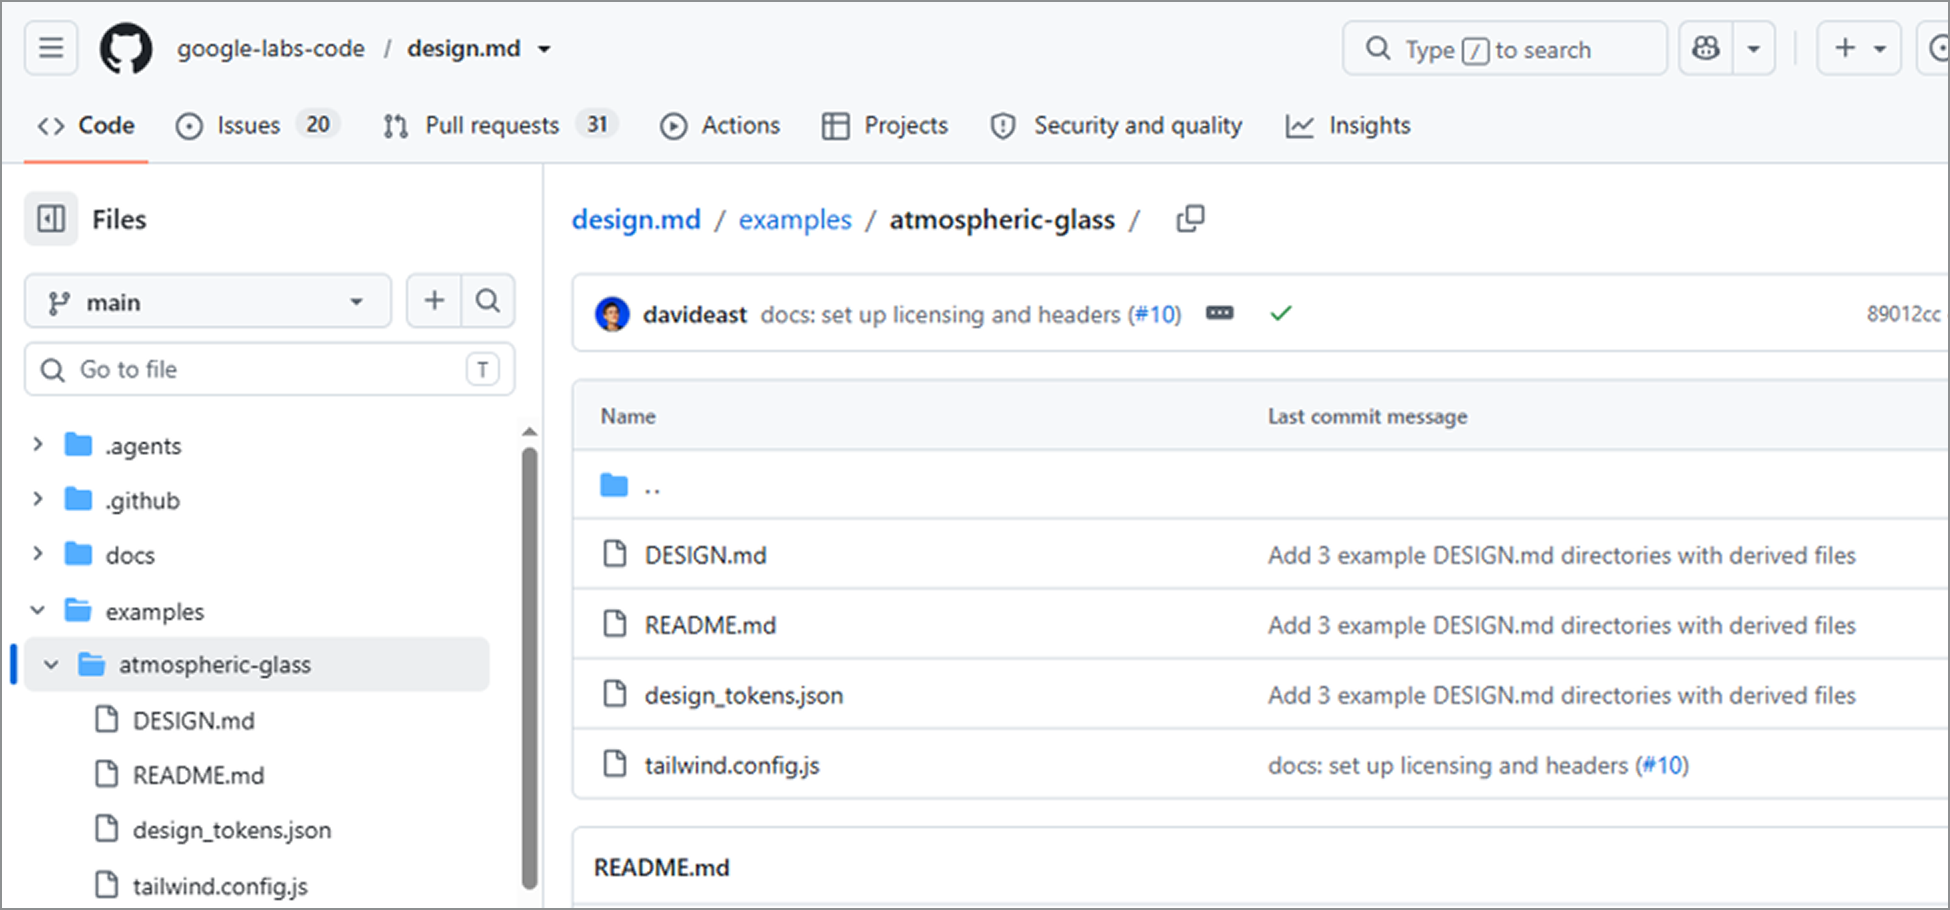
Task: Collapse the atmospheric-glass folder chevron
Action: point(51,664)
